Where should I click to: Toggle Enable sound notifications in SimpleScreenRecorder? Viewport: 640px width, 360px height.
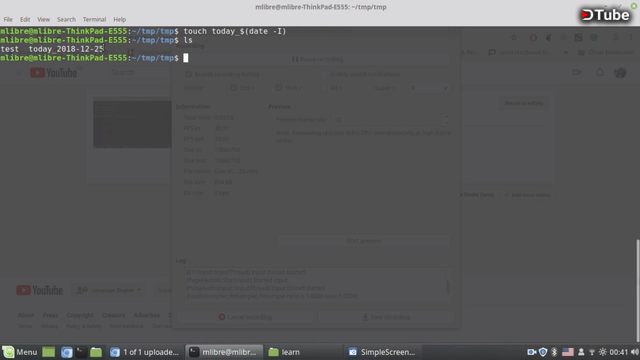click(361, 74)
